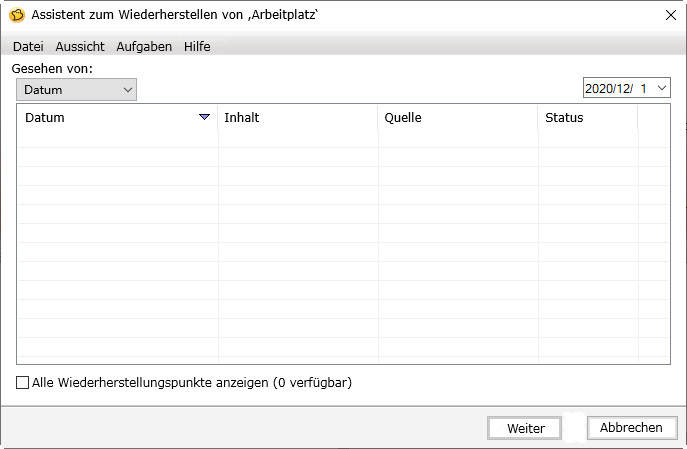The image size is (687, 449).
Task: Click the Weiter button
Action: point(525,428)
